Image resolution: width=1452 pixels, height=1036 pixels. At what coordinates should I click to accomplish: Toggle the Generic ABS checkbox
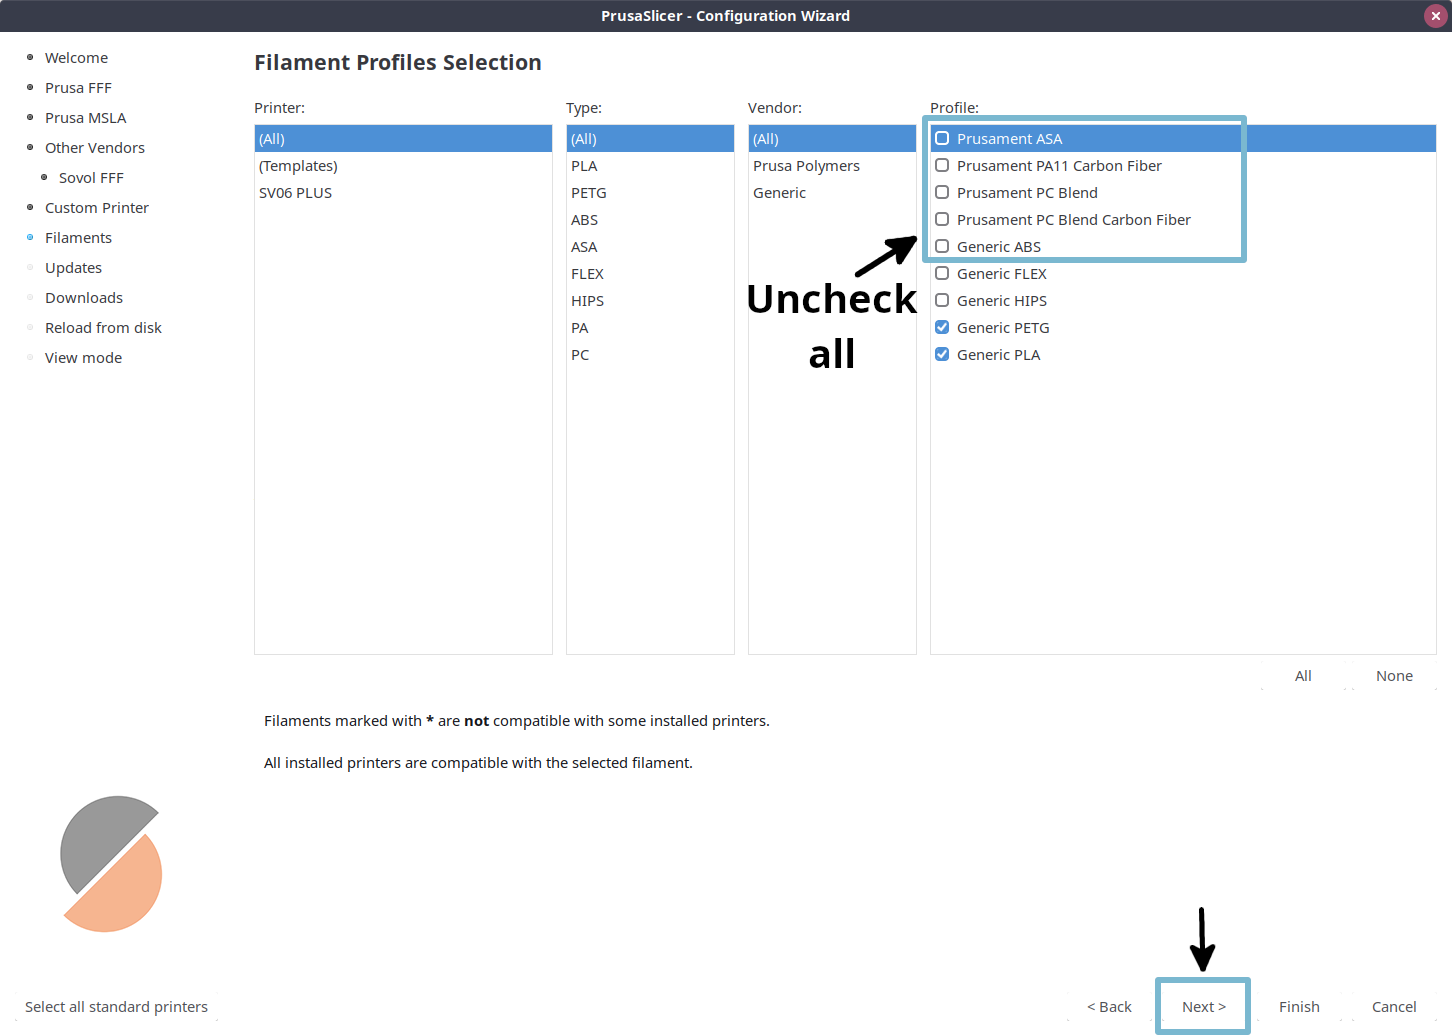pos(942,246)
